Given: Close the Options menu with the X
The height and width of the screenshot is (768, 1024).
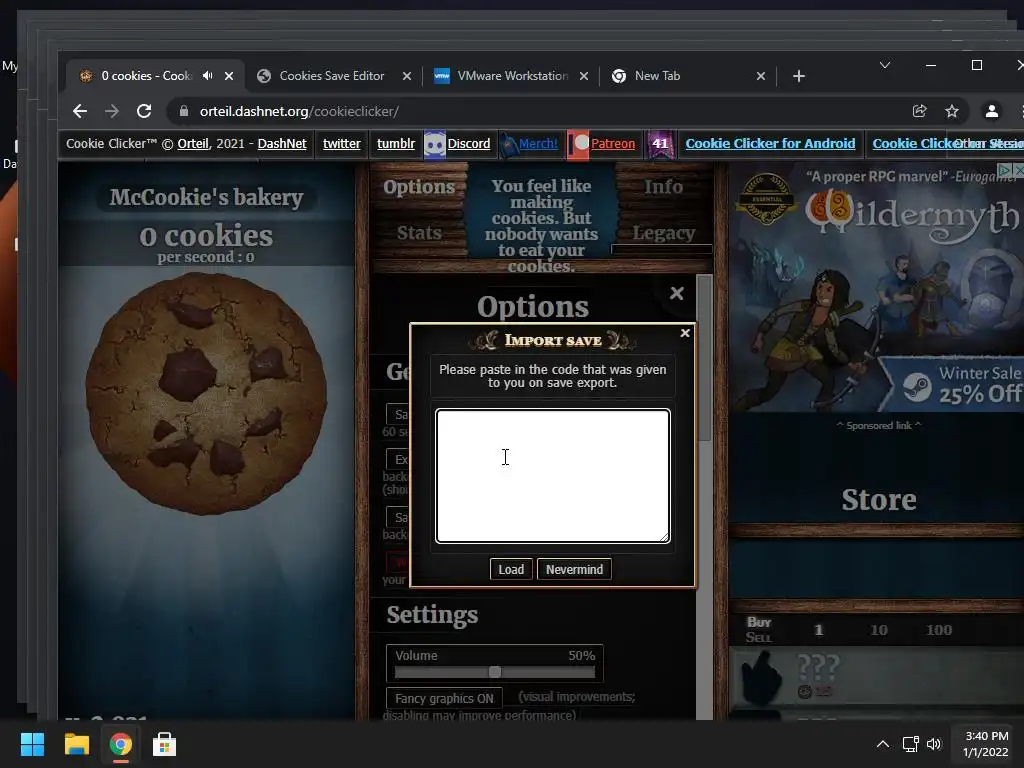Looking at the screenshot, I should [677, 293].
